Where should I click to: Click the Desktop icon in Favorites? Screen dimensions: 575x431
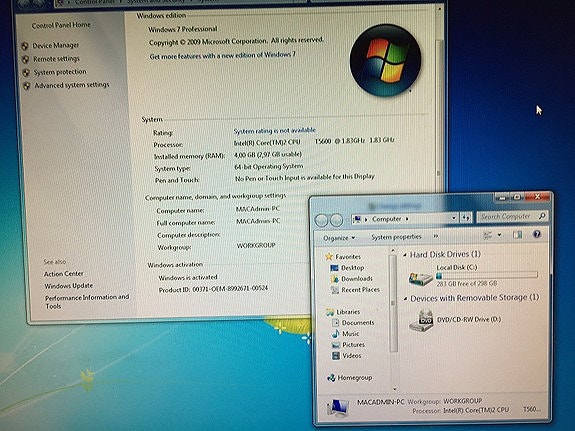pos(334,268)
